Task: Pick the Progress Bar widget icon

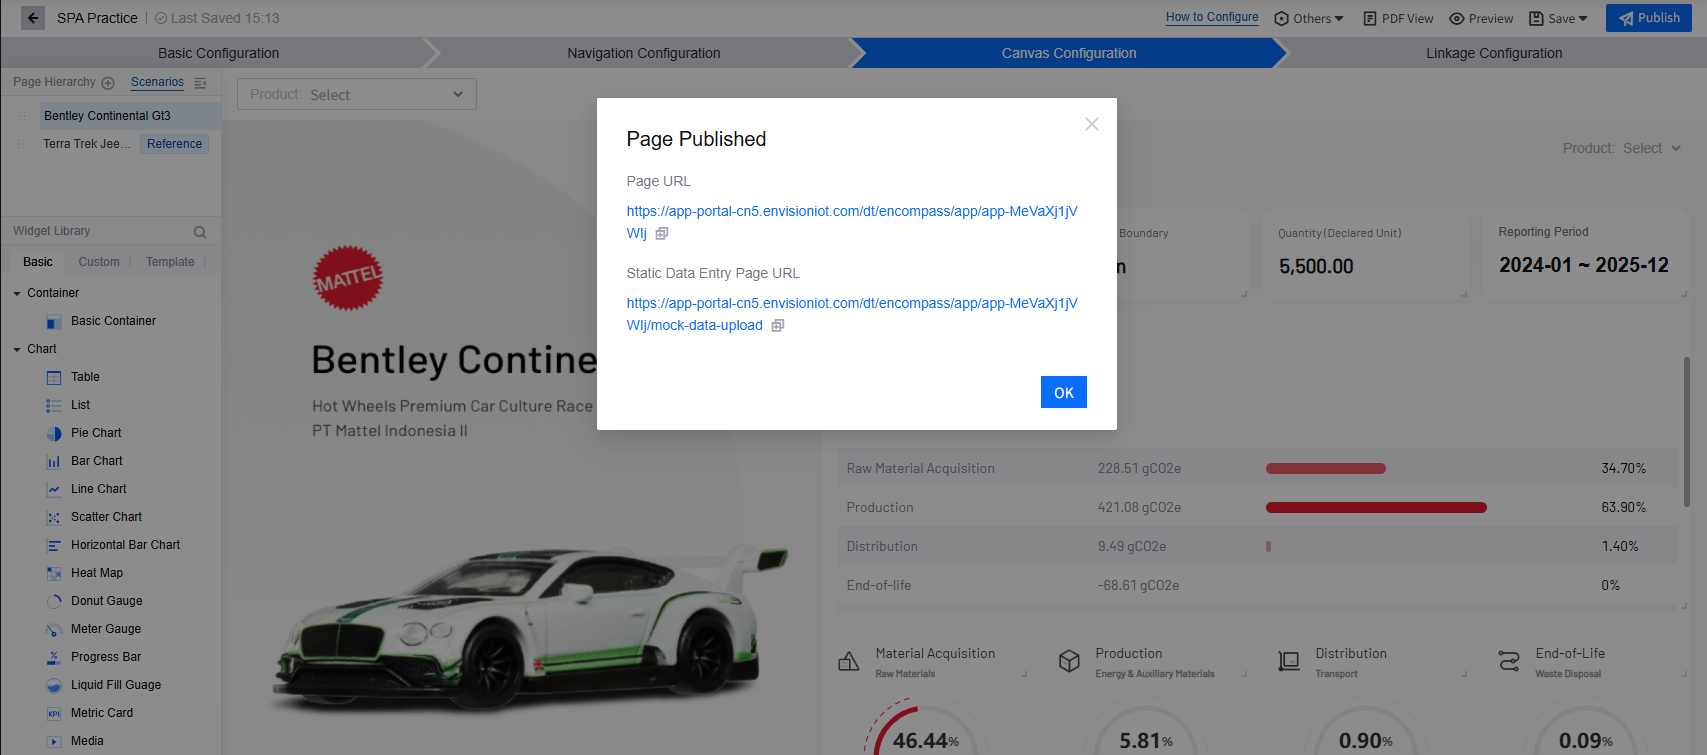Action: point(54,658)
